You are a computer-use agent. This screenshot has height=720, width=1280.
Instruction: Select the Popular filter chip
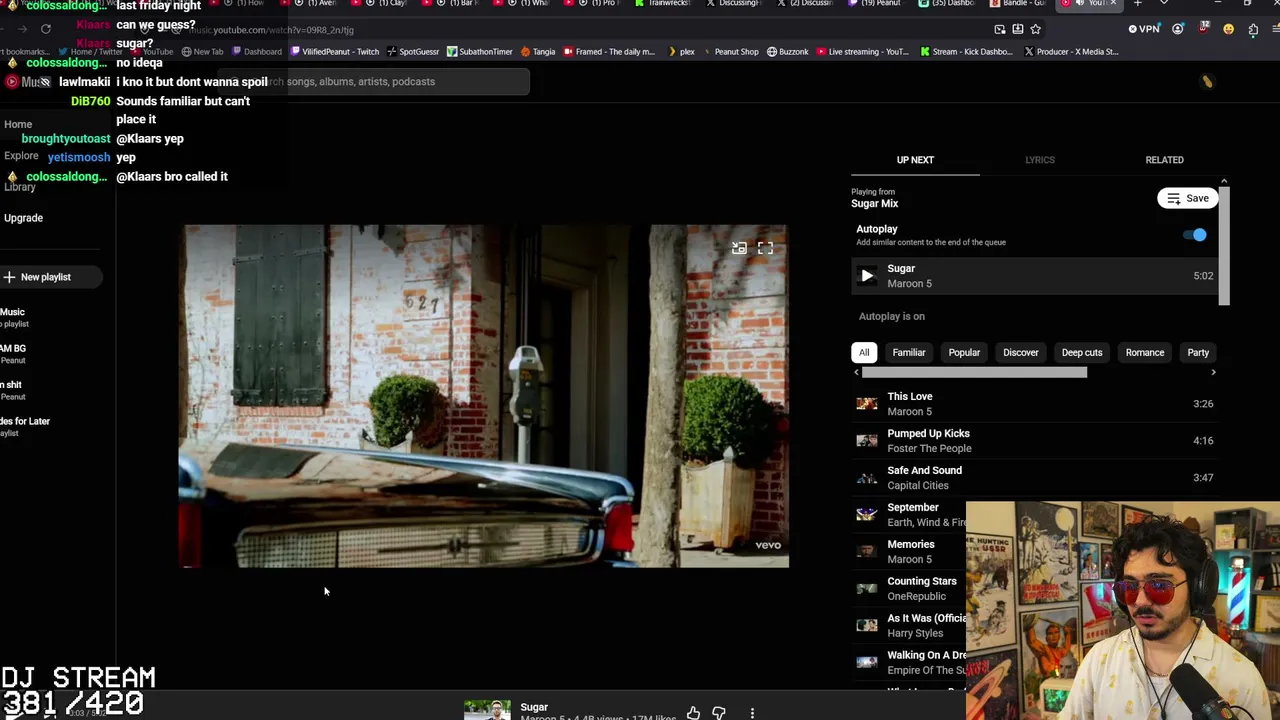coord(964,352)
